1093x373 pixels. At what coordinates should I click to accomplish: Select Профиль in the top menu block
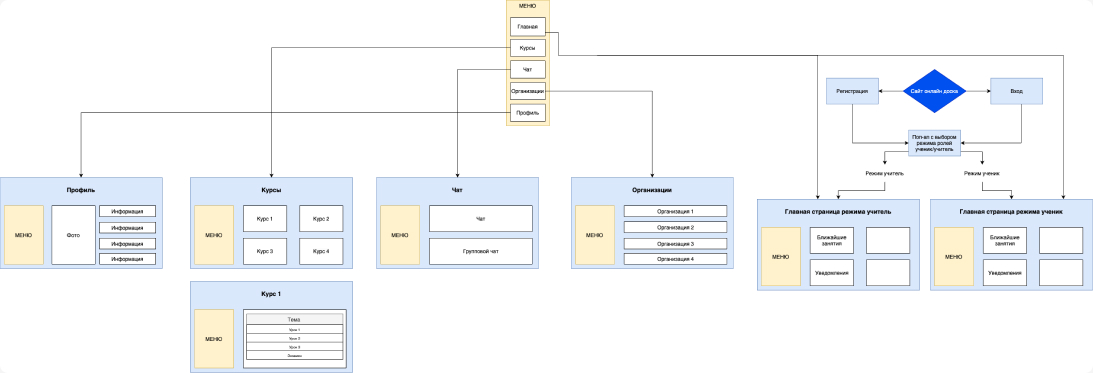[x=527, y=113]
